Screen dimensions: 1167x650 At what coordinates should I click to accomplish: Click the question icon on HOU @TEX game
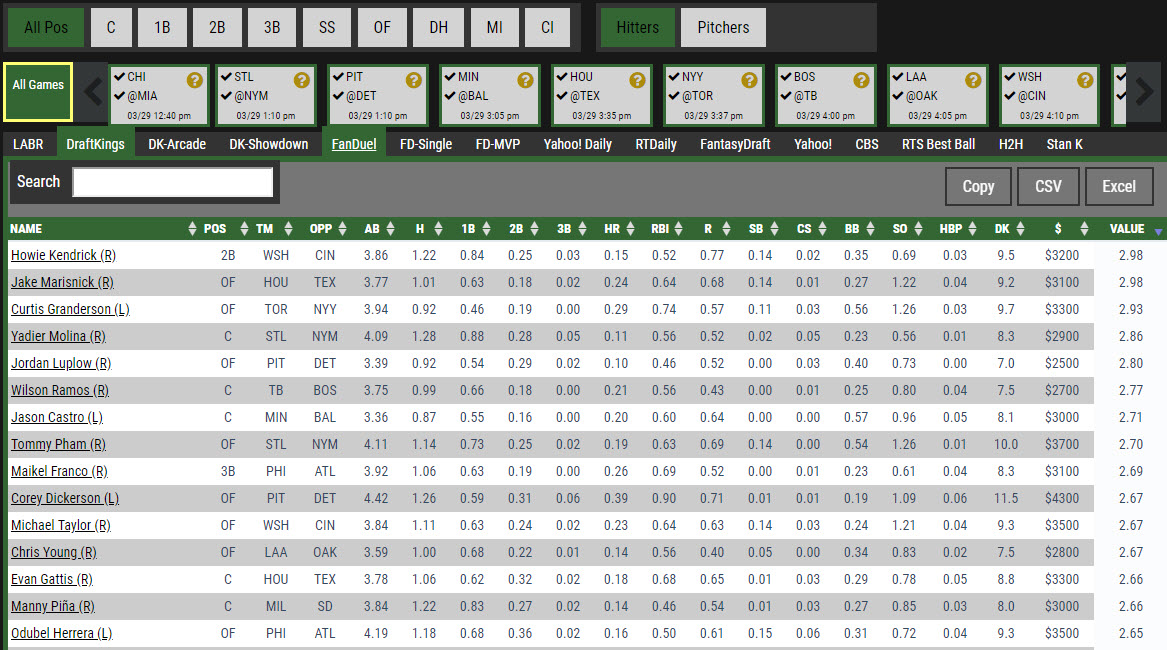[x=636, y=80]
